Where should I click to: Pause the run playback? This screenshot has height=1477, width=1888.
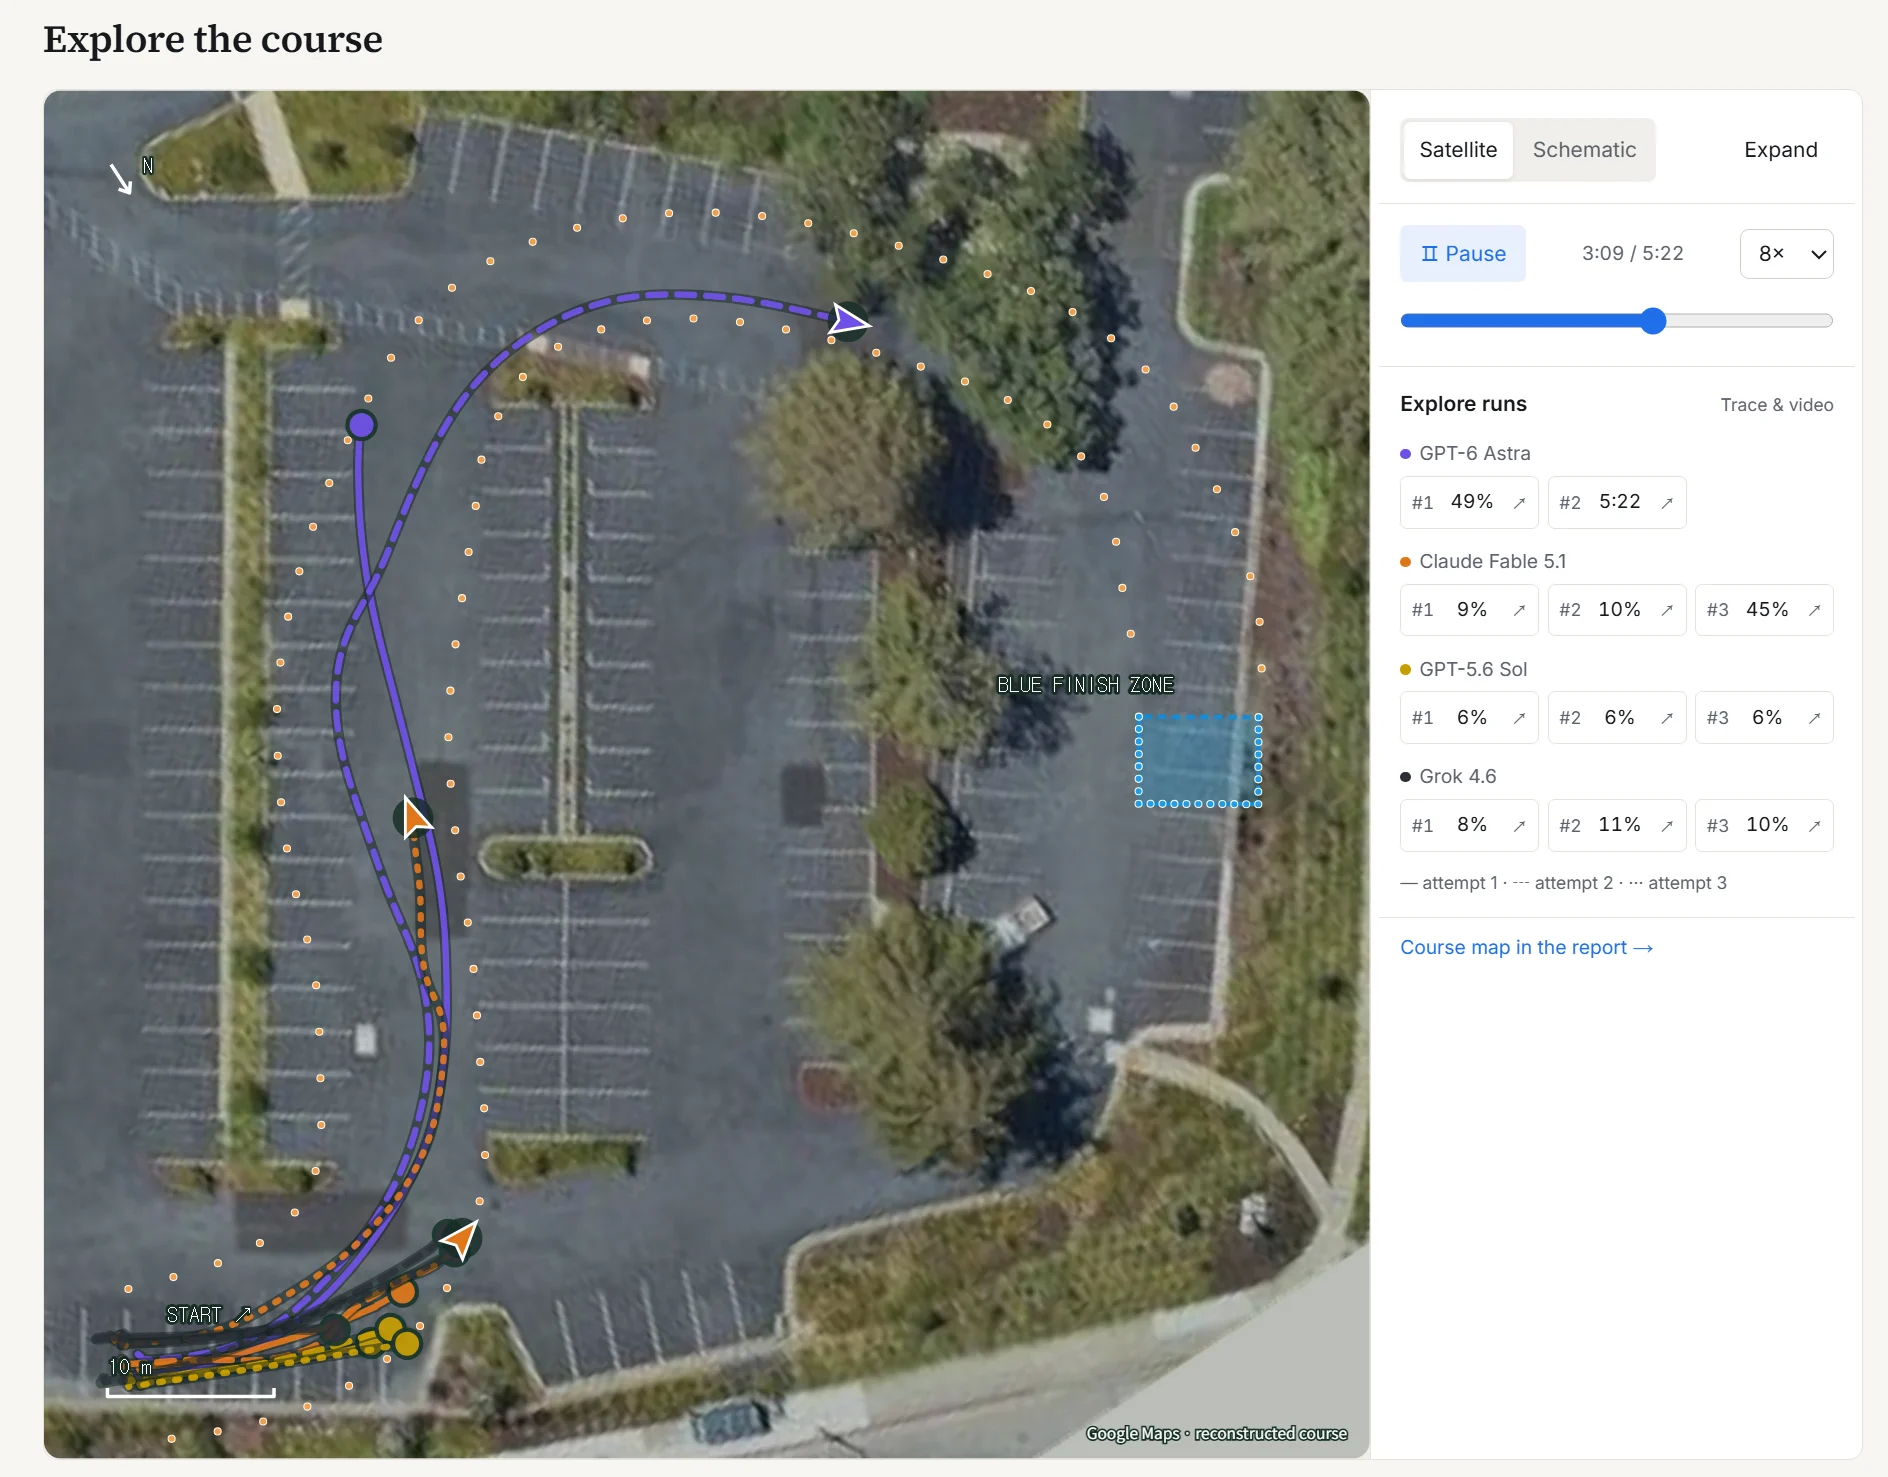1463,254
